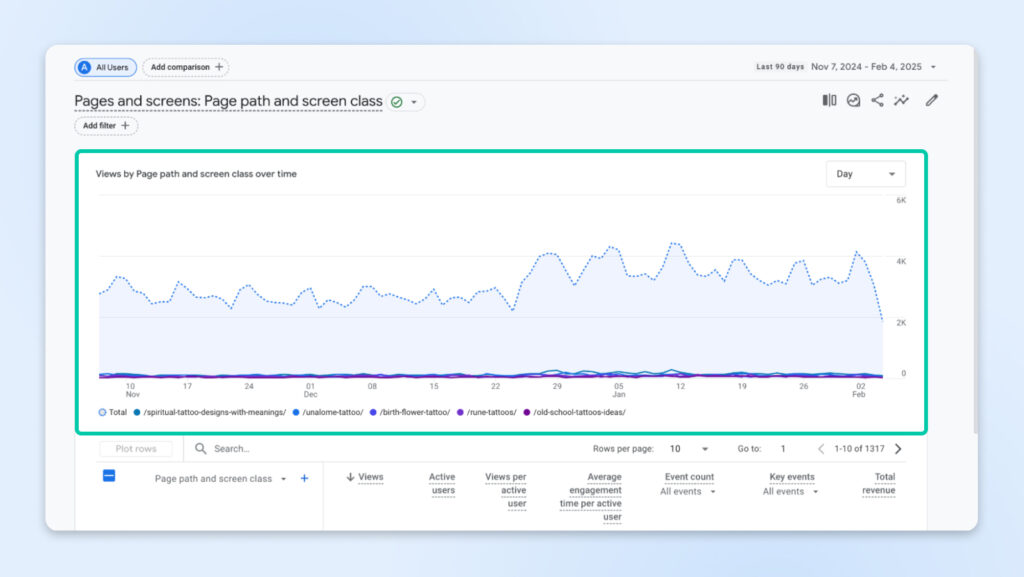Screen dimensions: 1024x577
Task: Click the Add filter button
Action: 106,126
